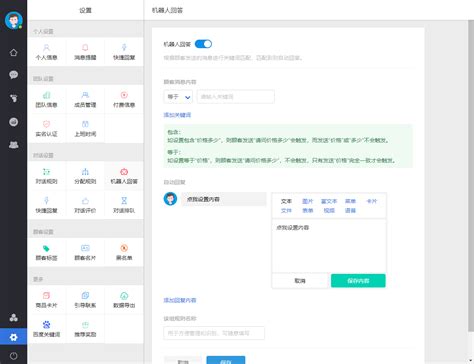Select the 菜单 menu reply type tab

[x=350, y=201]
